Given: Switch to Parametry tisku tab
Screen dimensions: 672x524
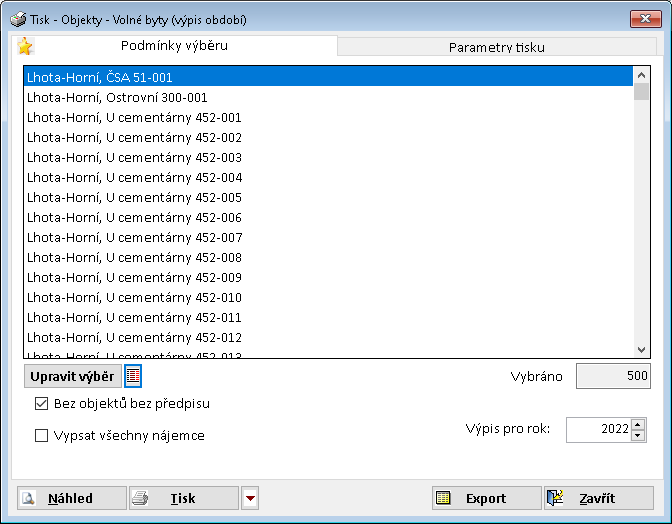Looking at the screenshot, I should pyautogui.click(x=496, y=47).
